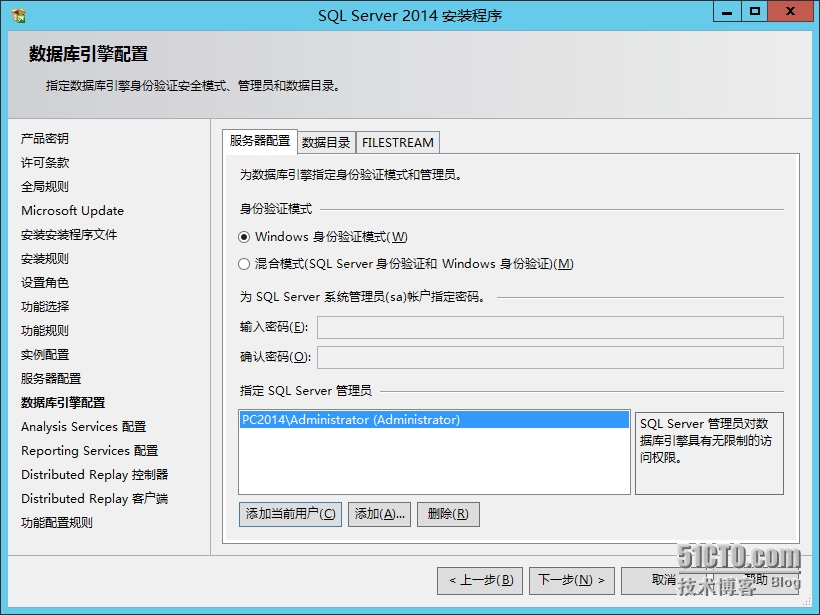The width and height of the screenshot is (820, 615).
Task: Open the FILESTREAM tab
Action: click(x=397, y=143)
